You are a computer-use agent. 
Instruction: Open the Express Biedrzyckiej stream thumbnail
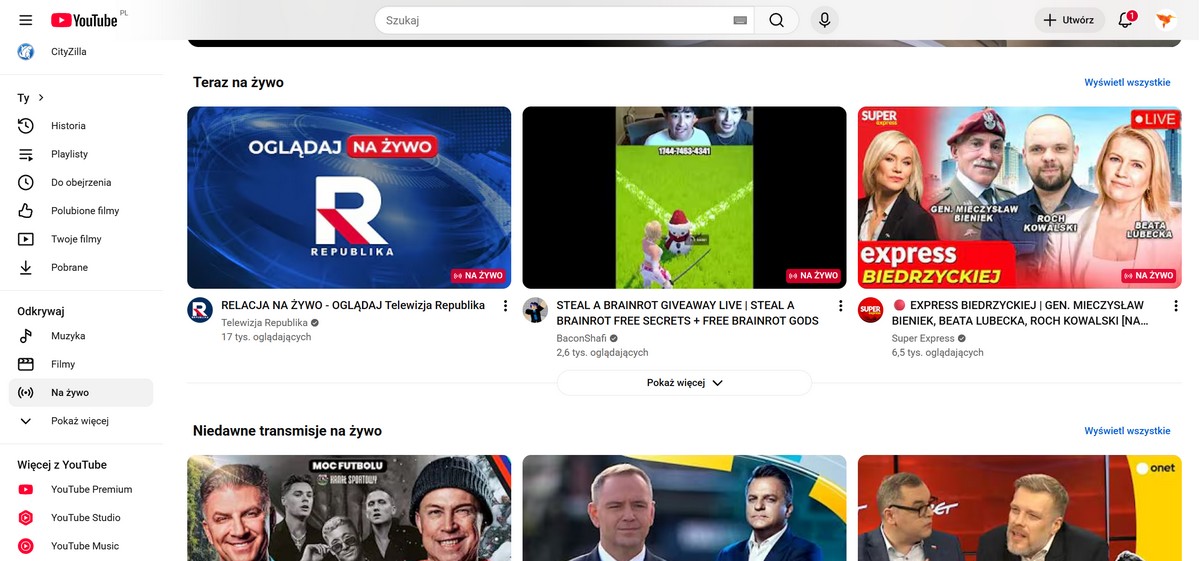tap(1020, 198)
